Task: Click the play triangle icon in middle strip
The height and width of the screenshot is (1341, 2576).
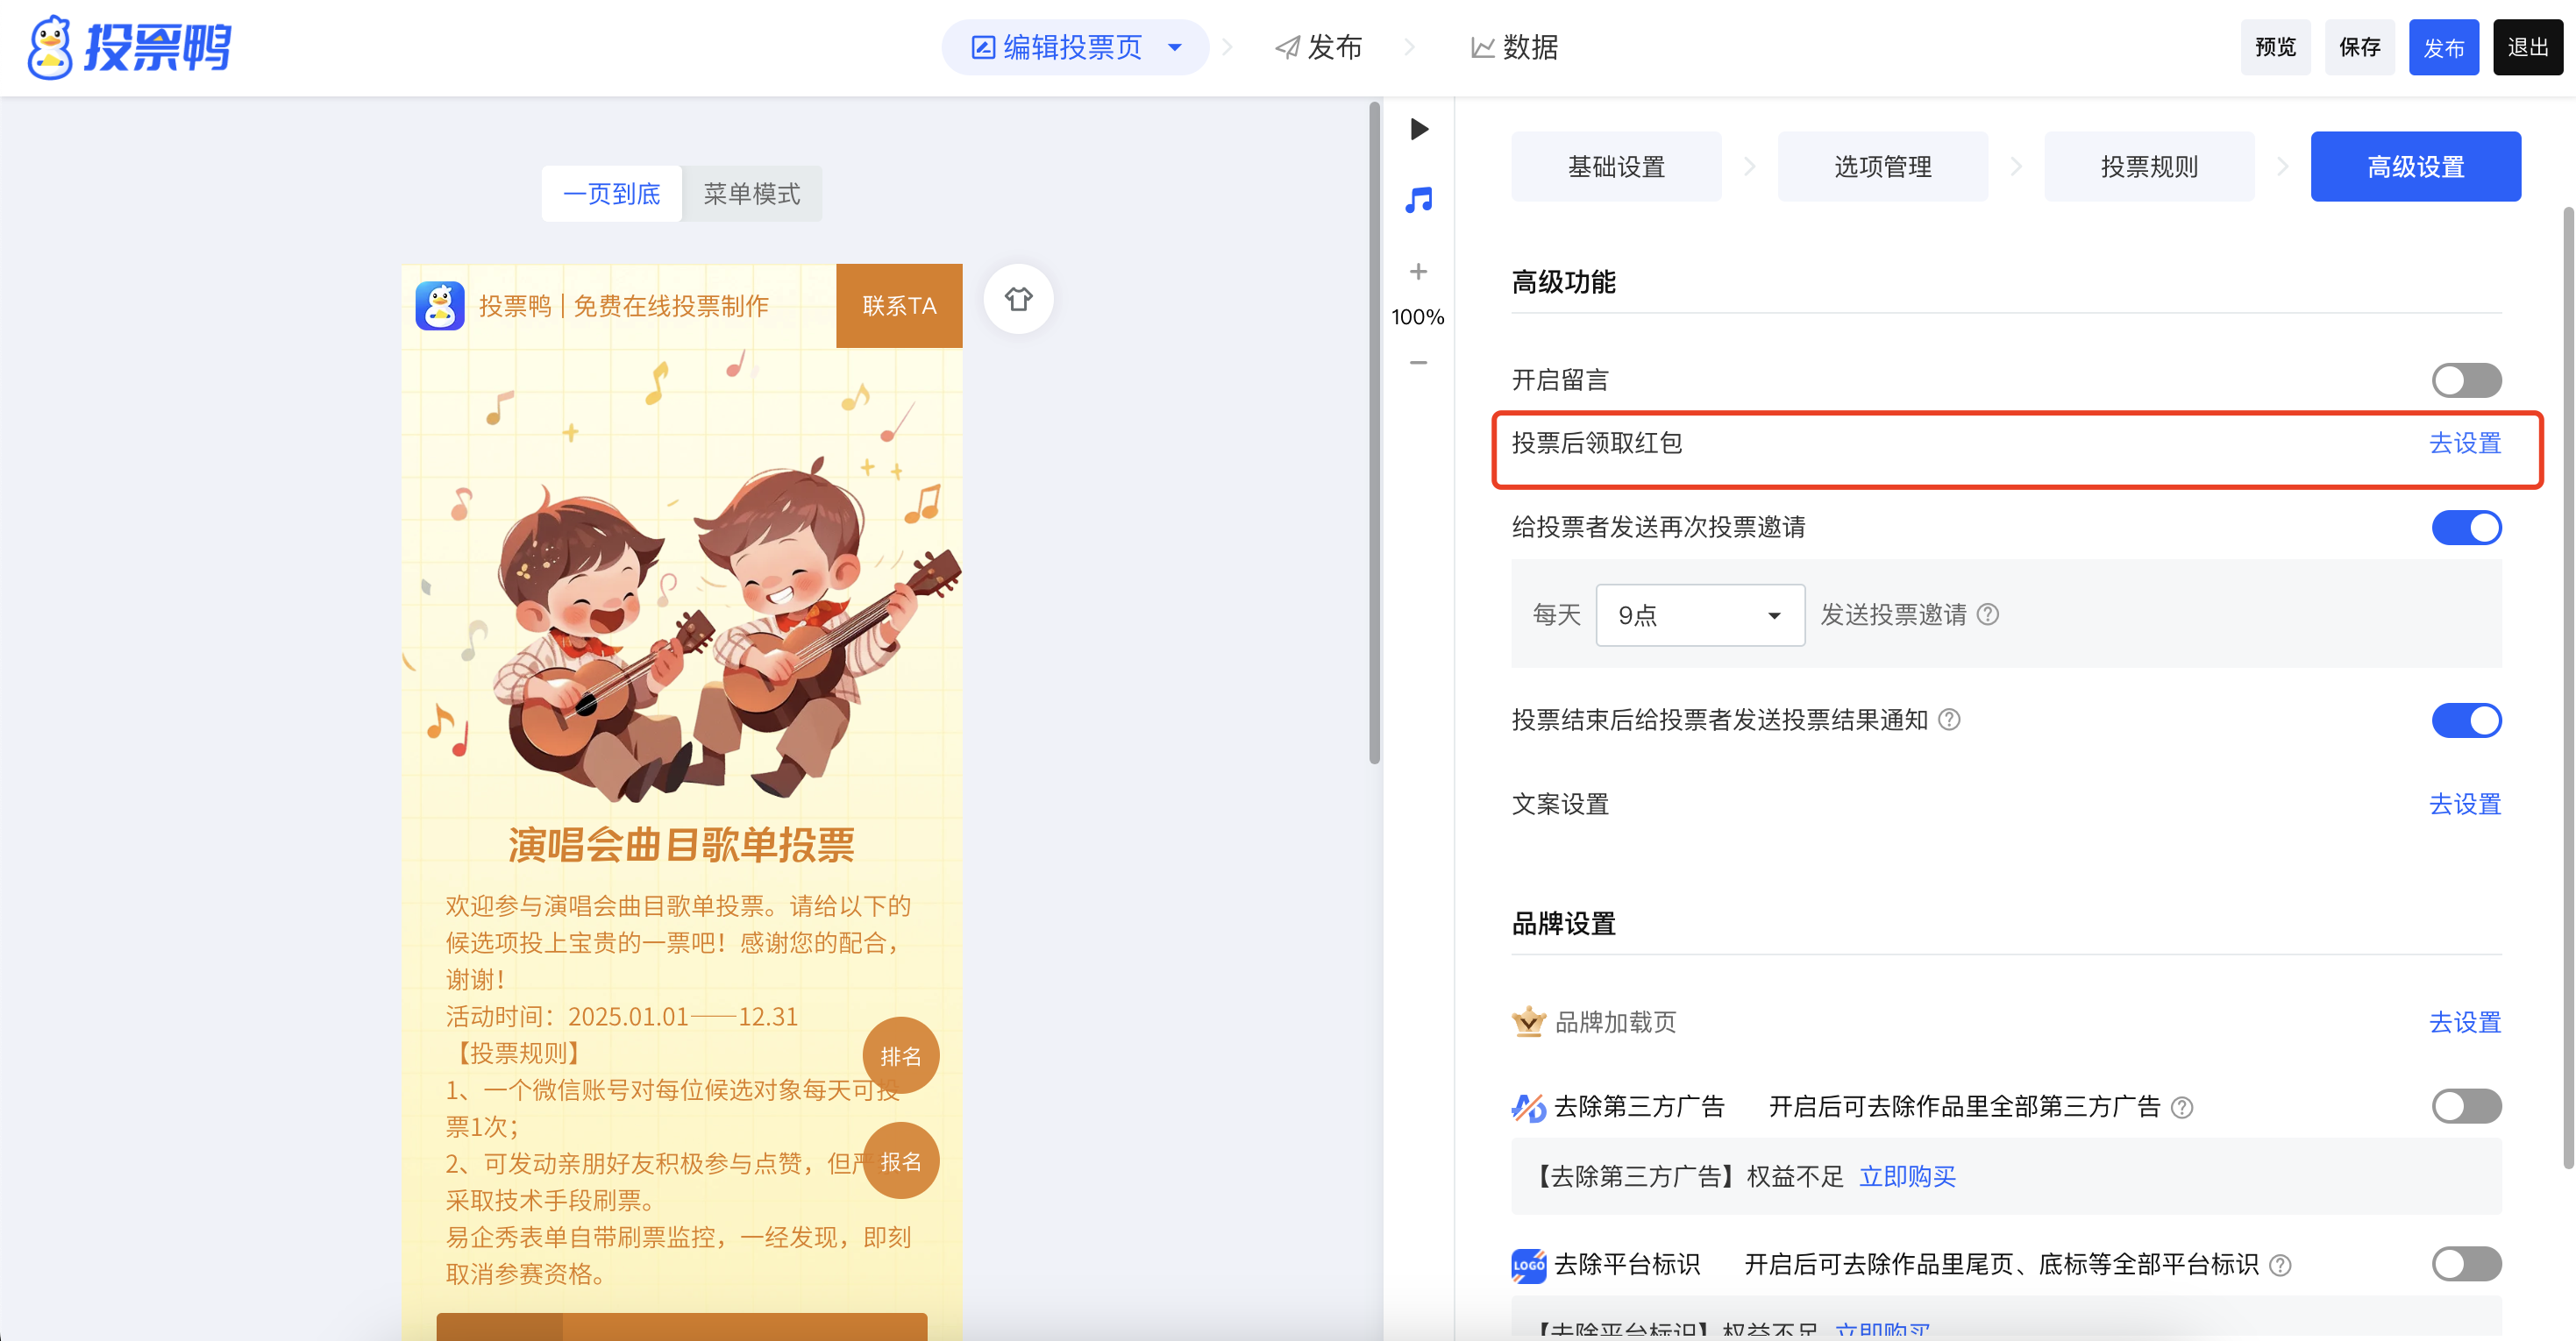Action: pos(1418,129)
